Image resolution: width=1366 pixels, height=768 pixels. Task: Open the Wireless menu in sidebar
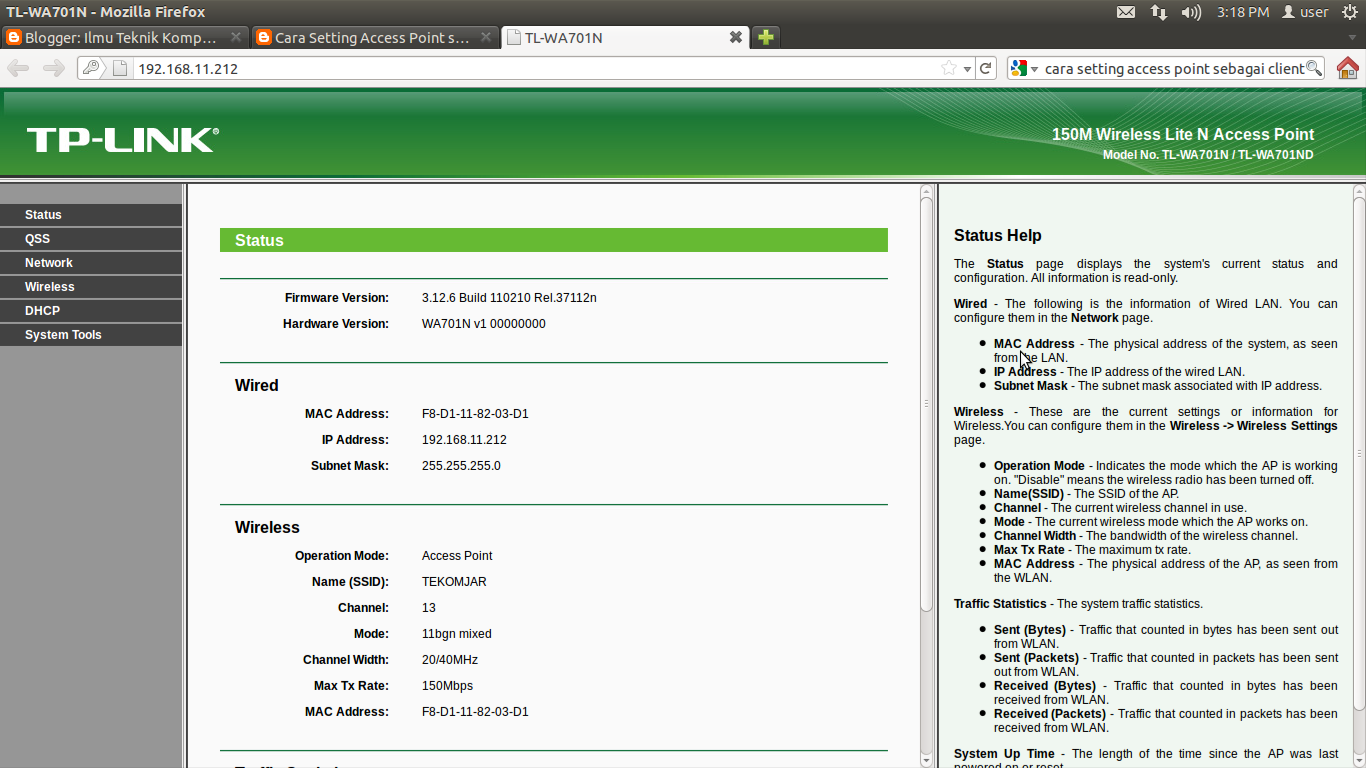pos(91,287)
